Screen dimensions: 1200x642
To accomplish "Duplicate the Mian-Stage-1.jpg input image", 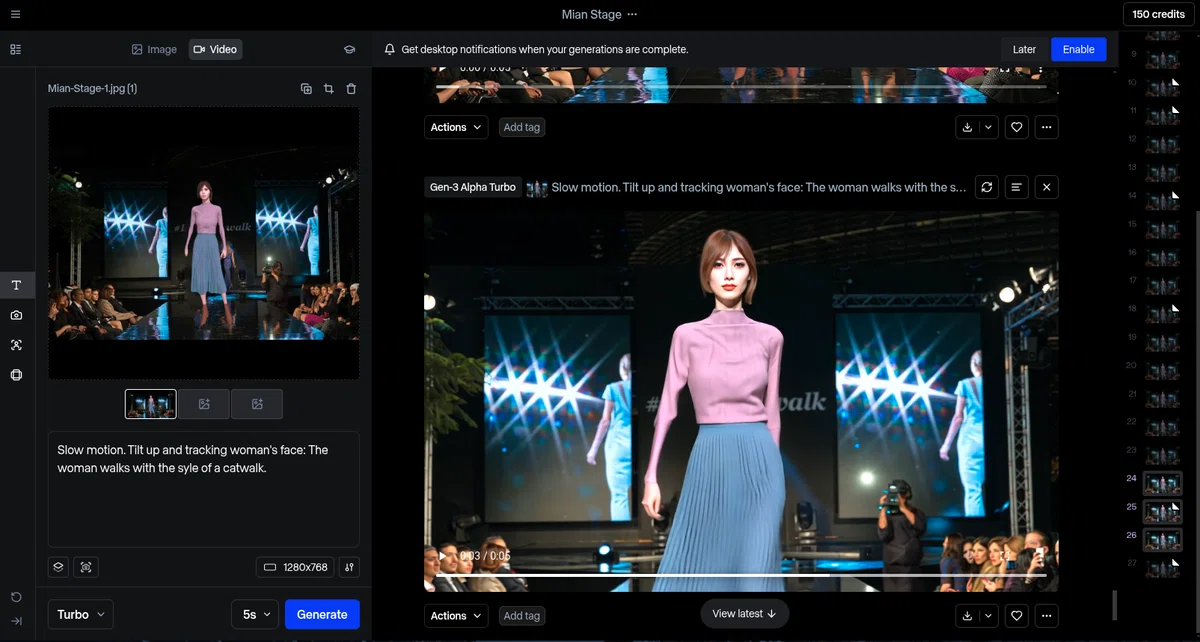I will point(306,89).
